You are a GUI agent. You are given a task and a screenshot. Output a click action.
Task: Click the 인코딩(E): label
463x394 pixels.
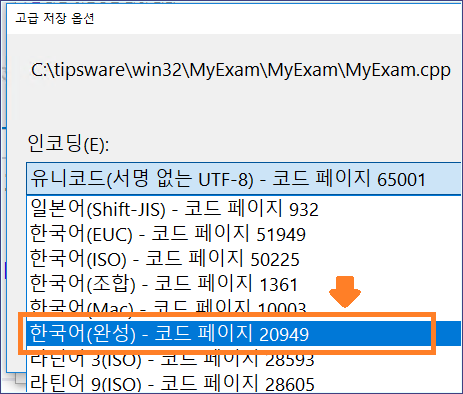pyautogui.click(x=68, y=143)
